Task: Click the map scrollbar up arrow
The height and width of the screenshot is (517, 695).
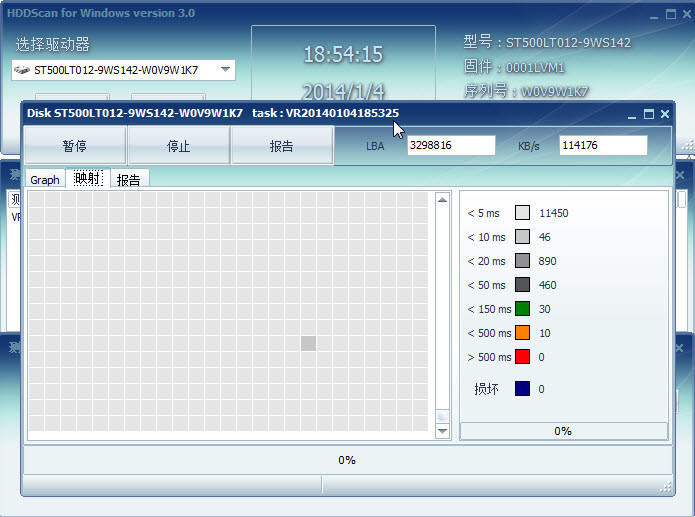Action: (x=442, y=200)
